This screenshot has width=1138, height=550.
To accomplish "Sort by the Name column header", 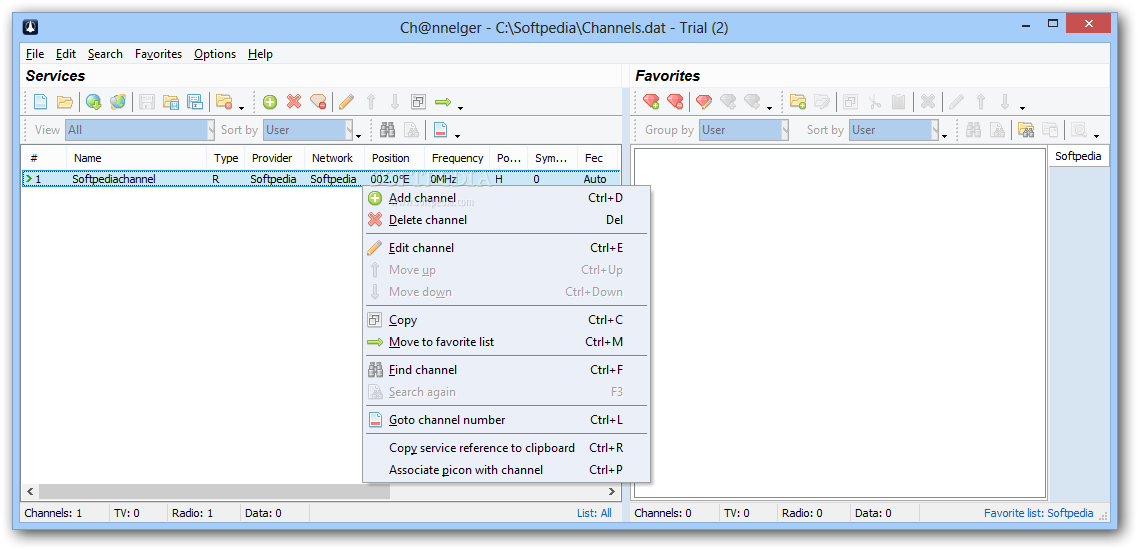I will (x=137, y=158).
